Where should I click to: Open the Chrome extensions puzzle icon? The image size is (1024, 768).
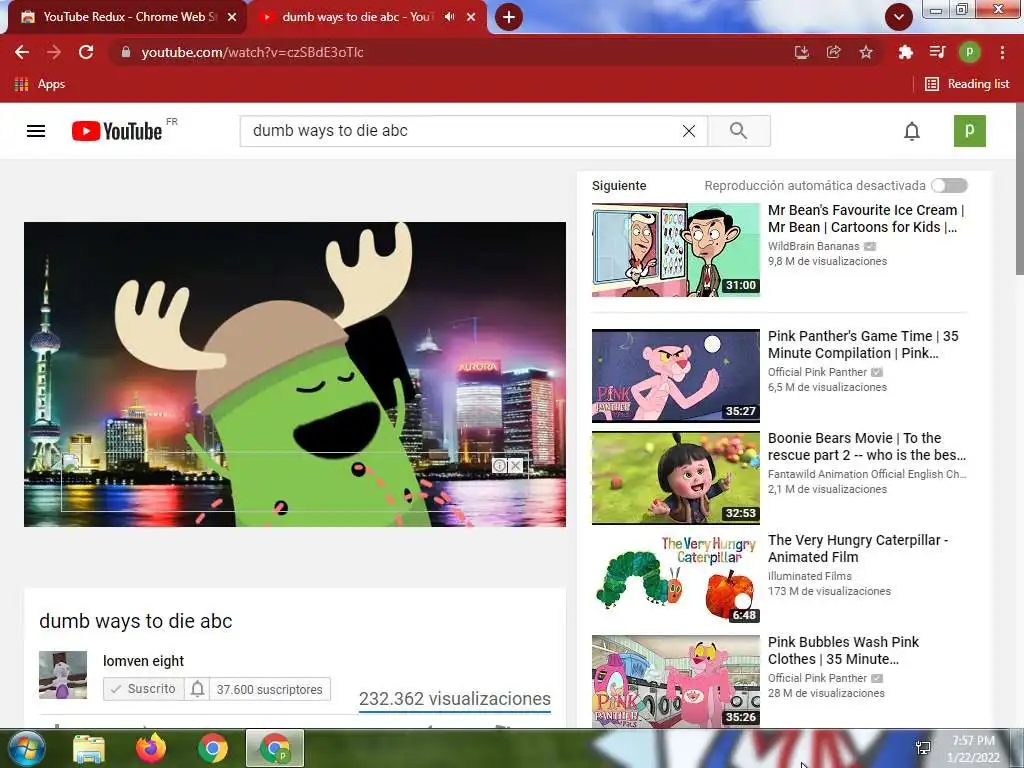(905, 52)
